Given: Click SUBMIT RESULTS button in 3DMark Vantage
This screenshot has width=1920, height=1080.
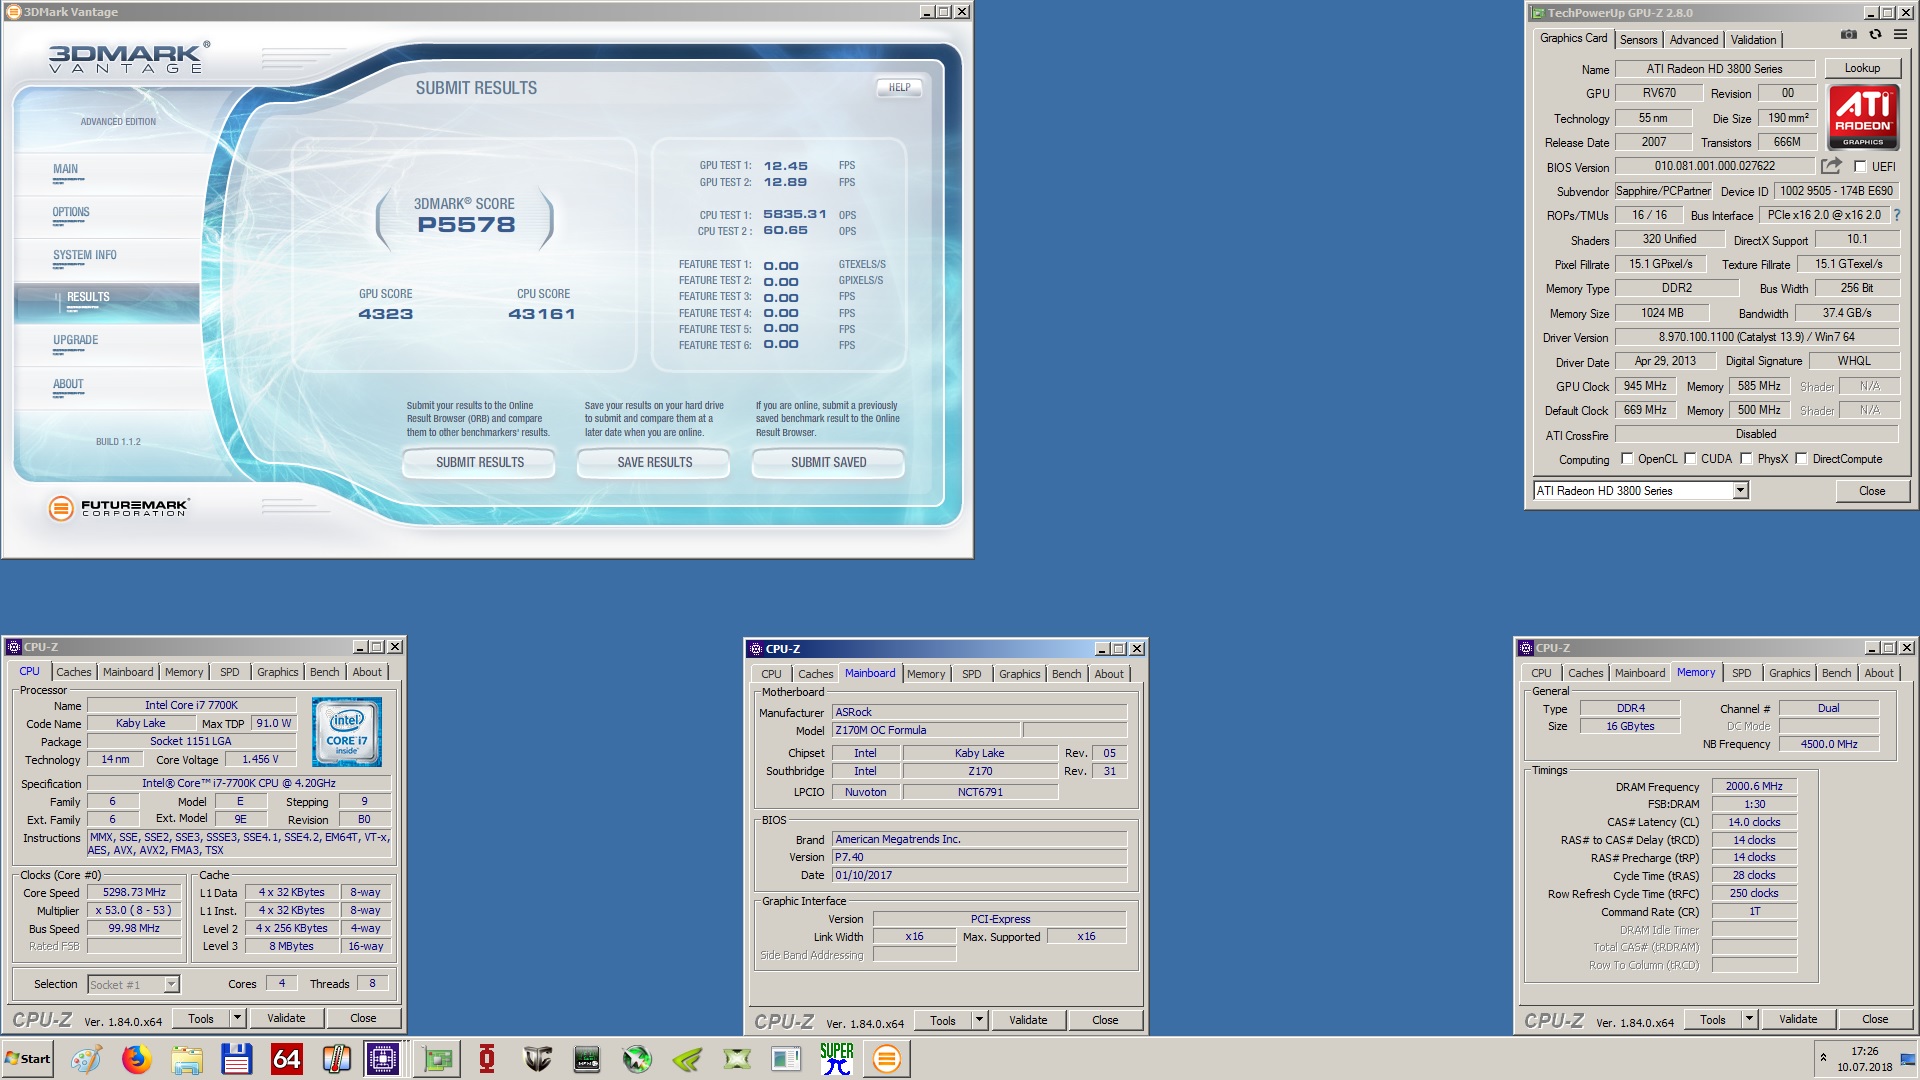Looking at the screenshot, I should coord(479,462).
